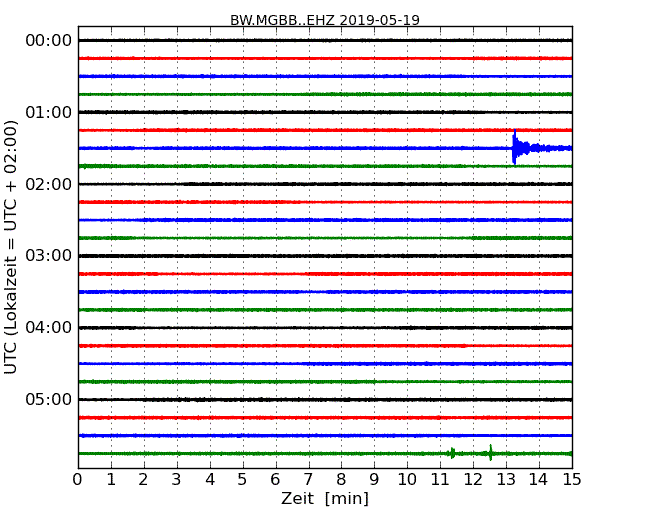Click the x-axis tick label "9"
This screenshot has height=520, width=650.
click(374, 480)
